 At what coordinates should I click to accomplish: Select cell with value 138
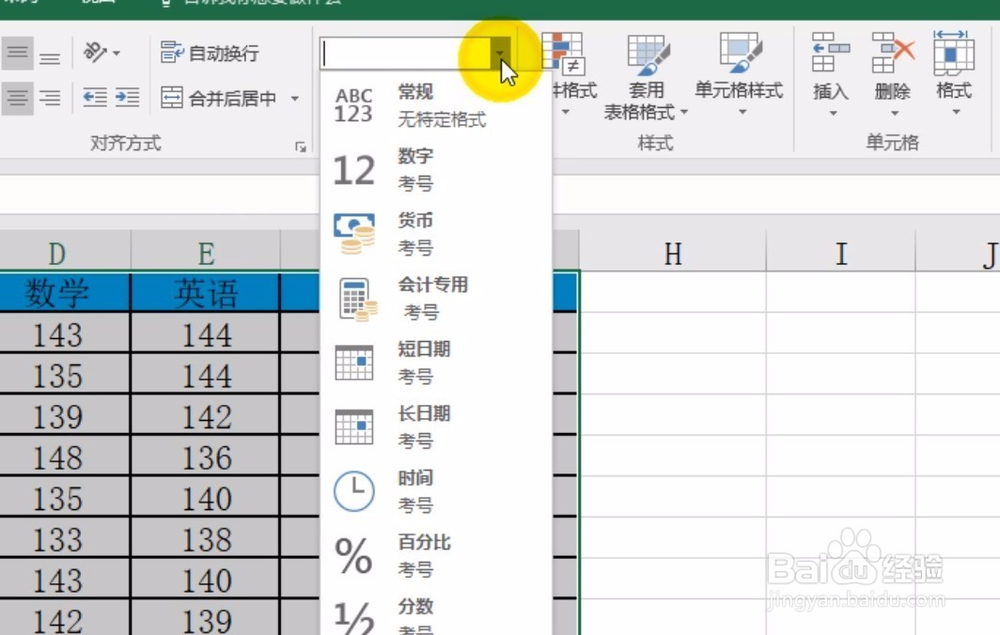tap(205, 537)
